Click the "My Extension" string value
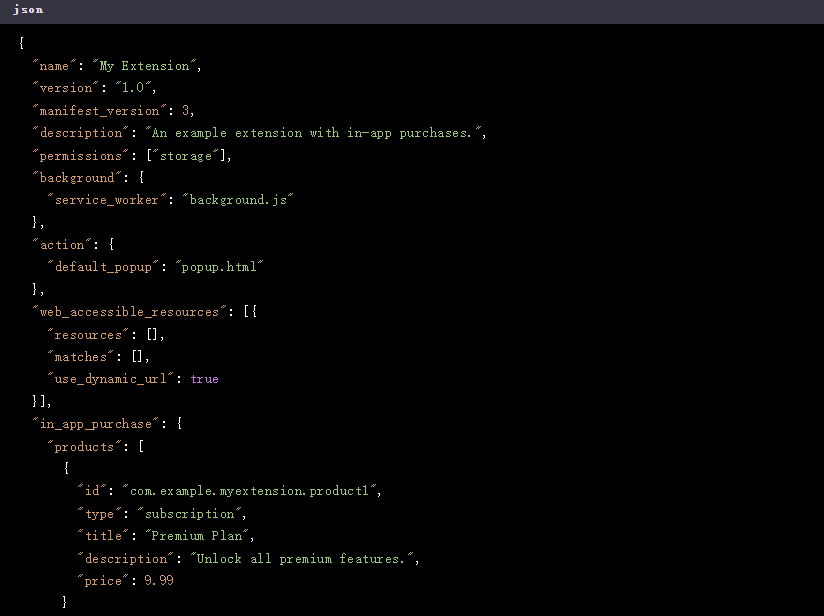 click(145, 66)
